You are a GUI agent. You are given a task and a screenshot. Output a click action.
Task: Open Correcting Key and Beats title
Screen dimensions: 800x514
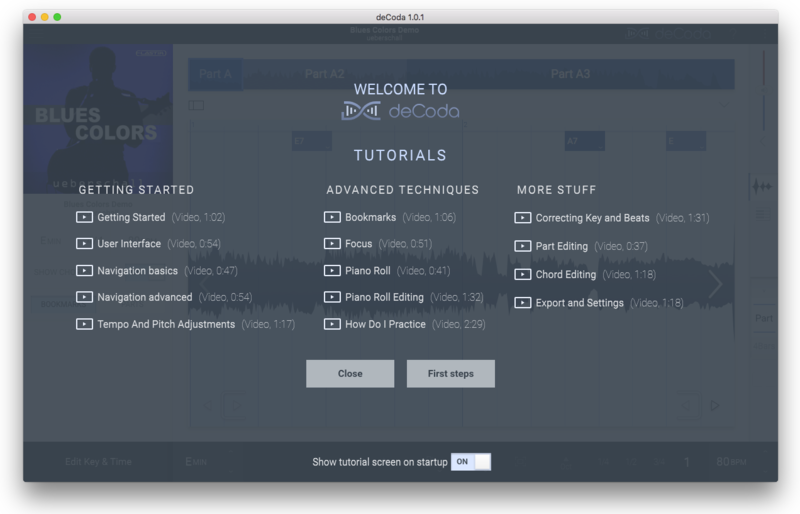(x=592, y=218)
